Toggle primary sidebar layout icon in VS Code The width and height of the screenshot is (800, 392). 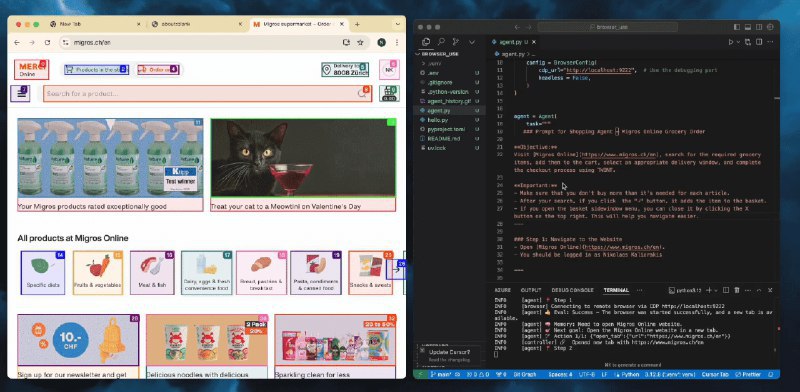737,27
